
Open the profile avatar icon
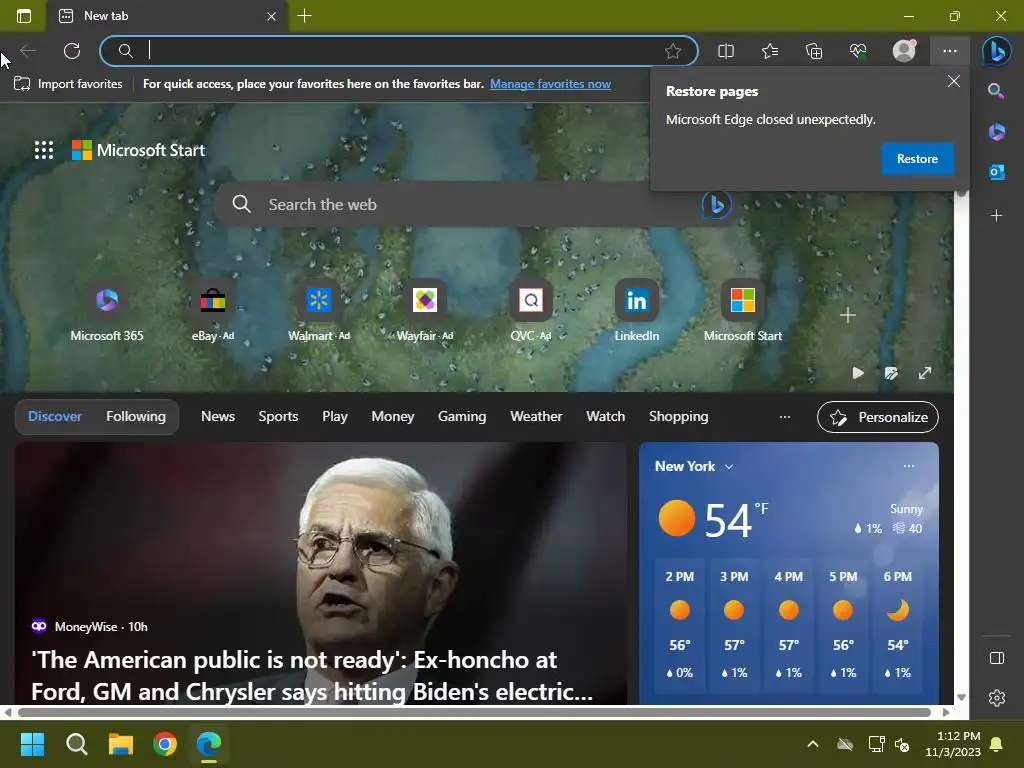click(904, 50)
